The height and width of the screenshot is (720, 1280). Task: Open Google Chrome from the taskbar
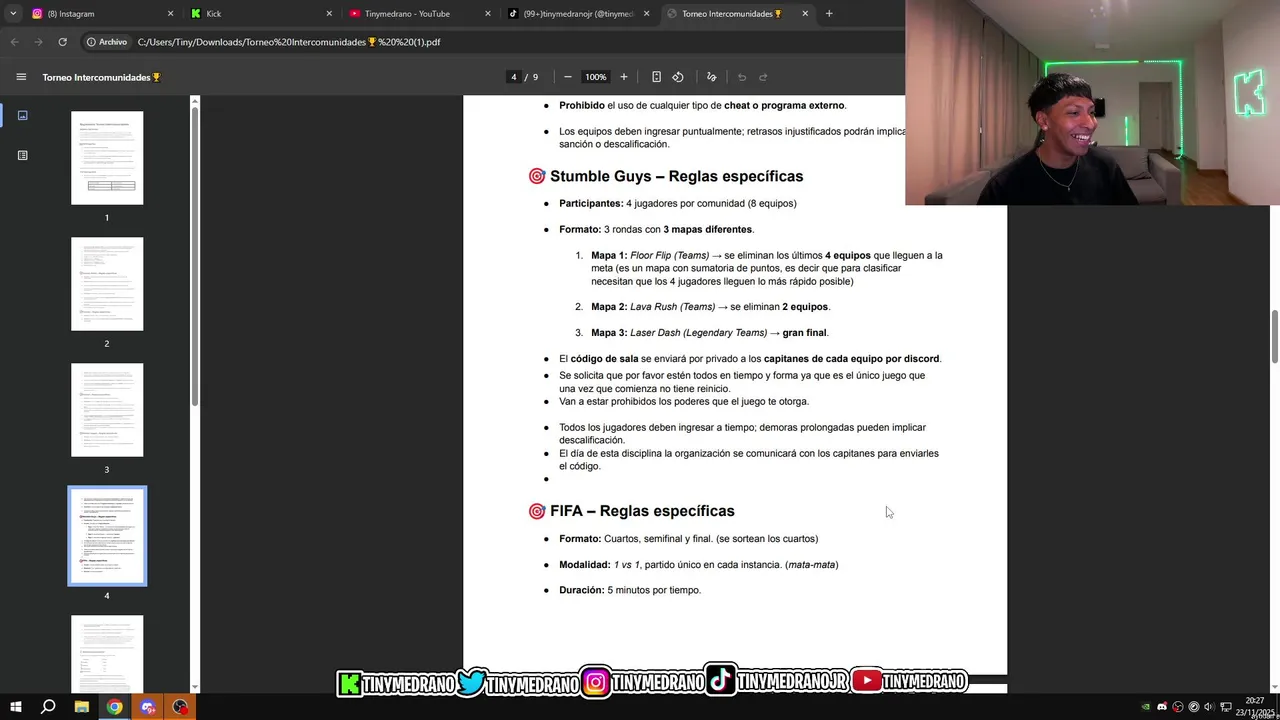[115, 707]
